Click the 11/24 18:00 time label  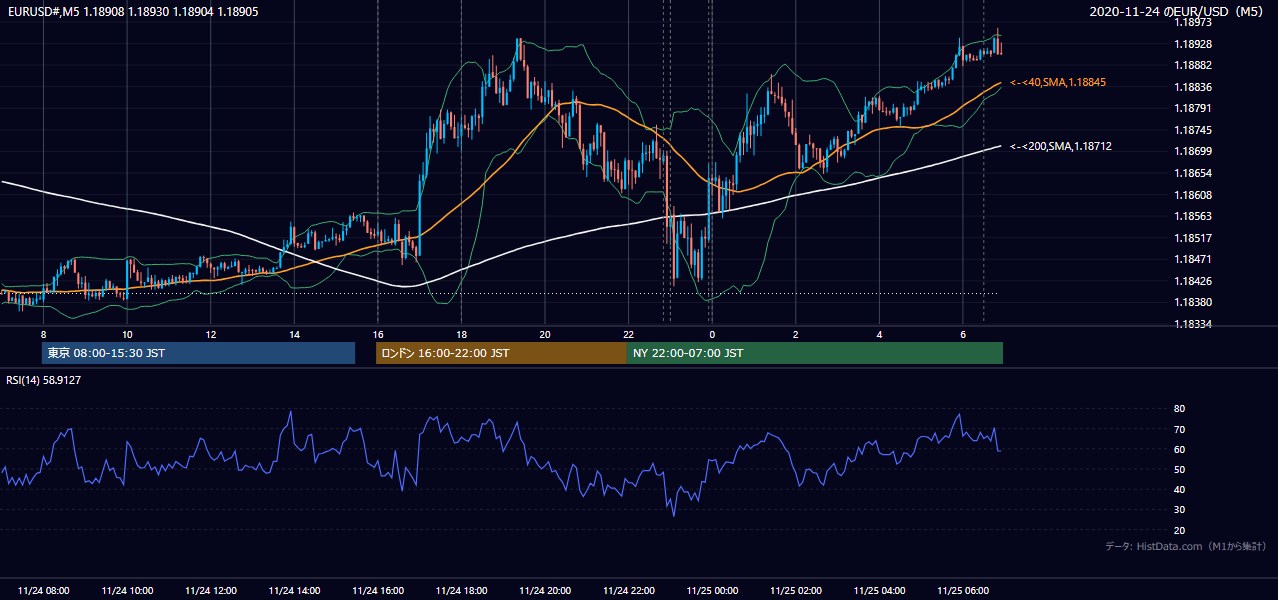tap(461, 590)
